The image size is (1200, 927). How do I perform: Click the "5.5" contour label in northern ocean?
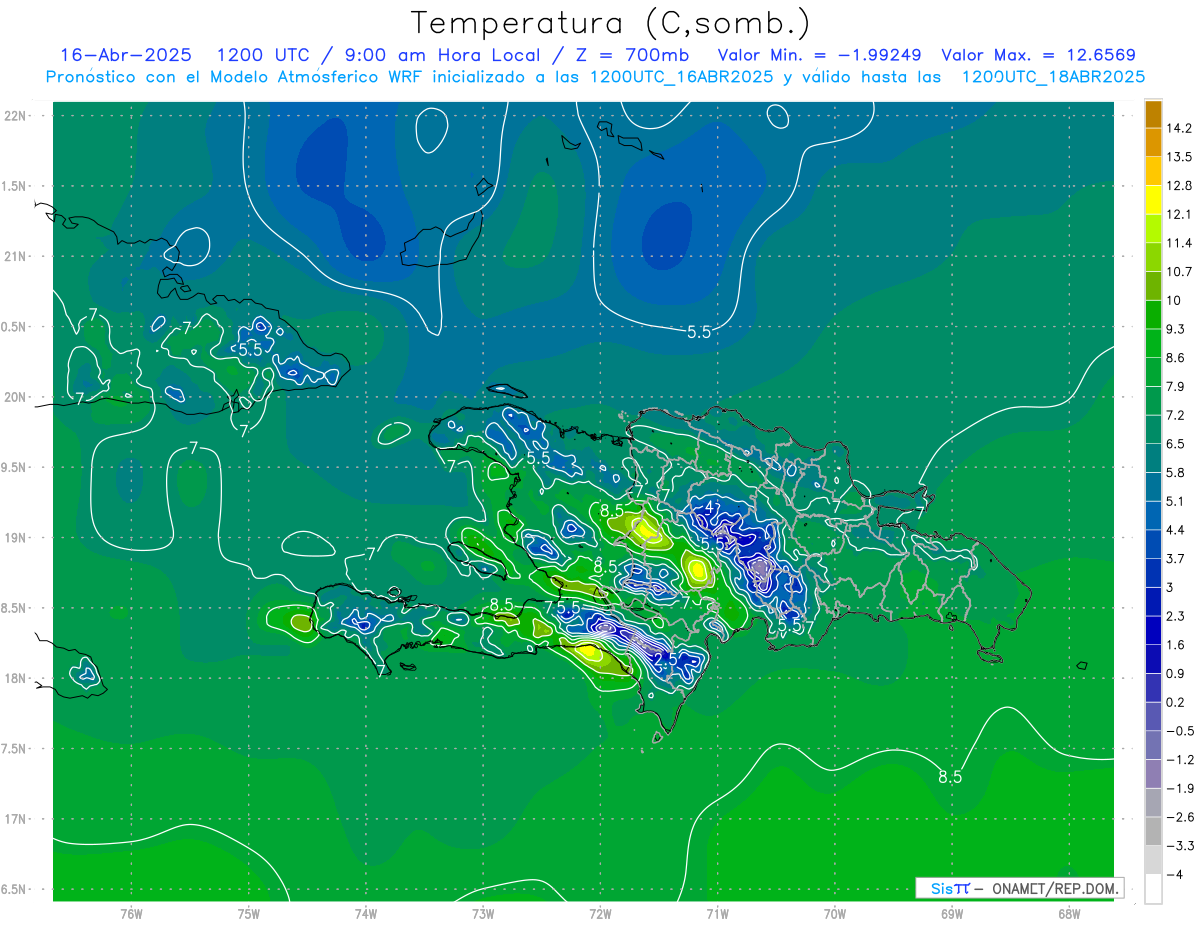[x=699, y=332]
